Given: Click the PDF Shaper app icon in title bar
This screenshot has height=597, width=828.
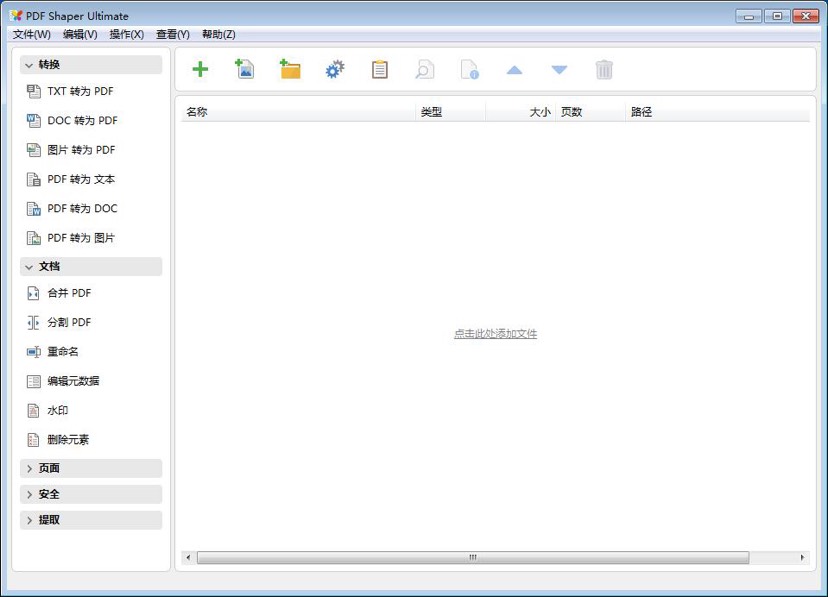Looking at the screenshot, I should 16,16.
